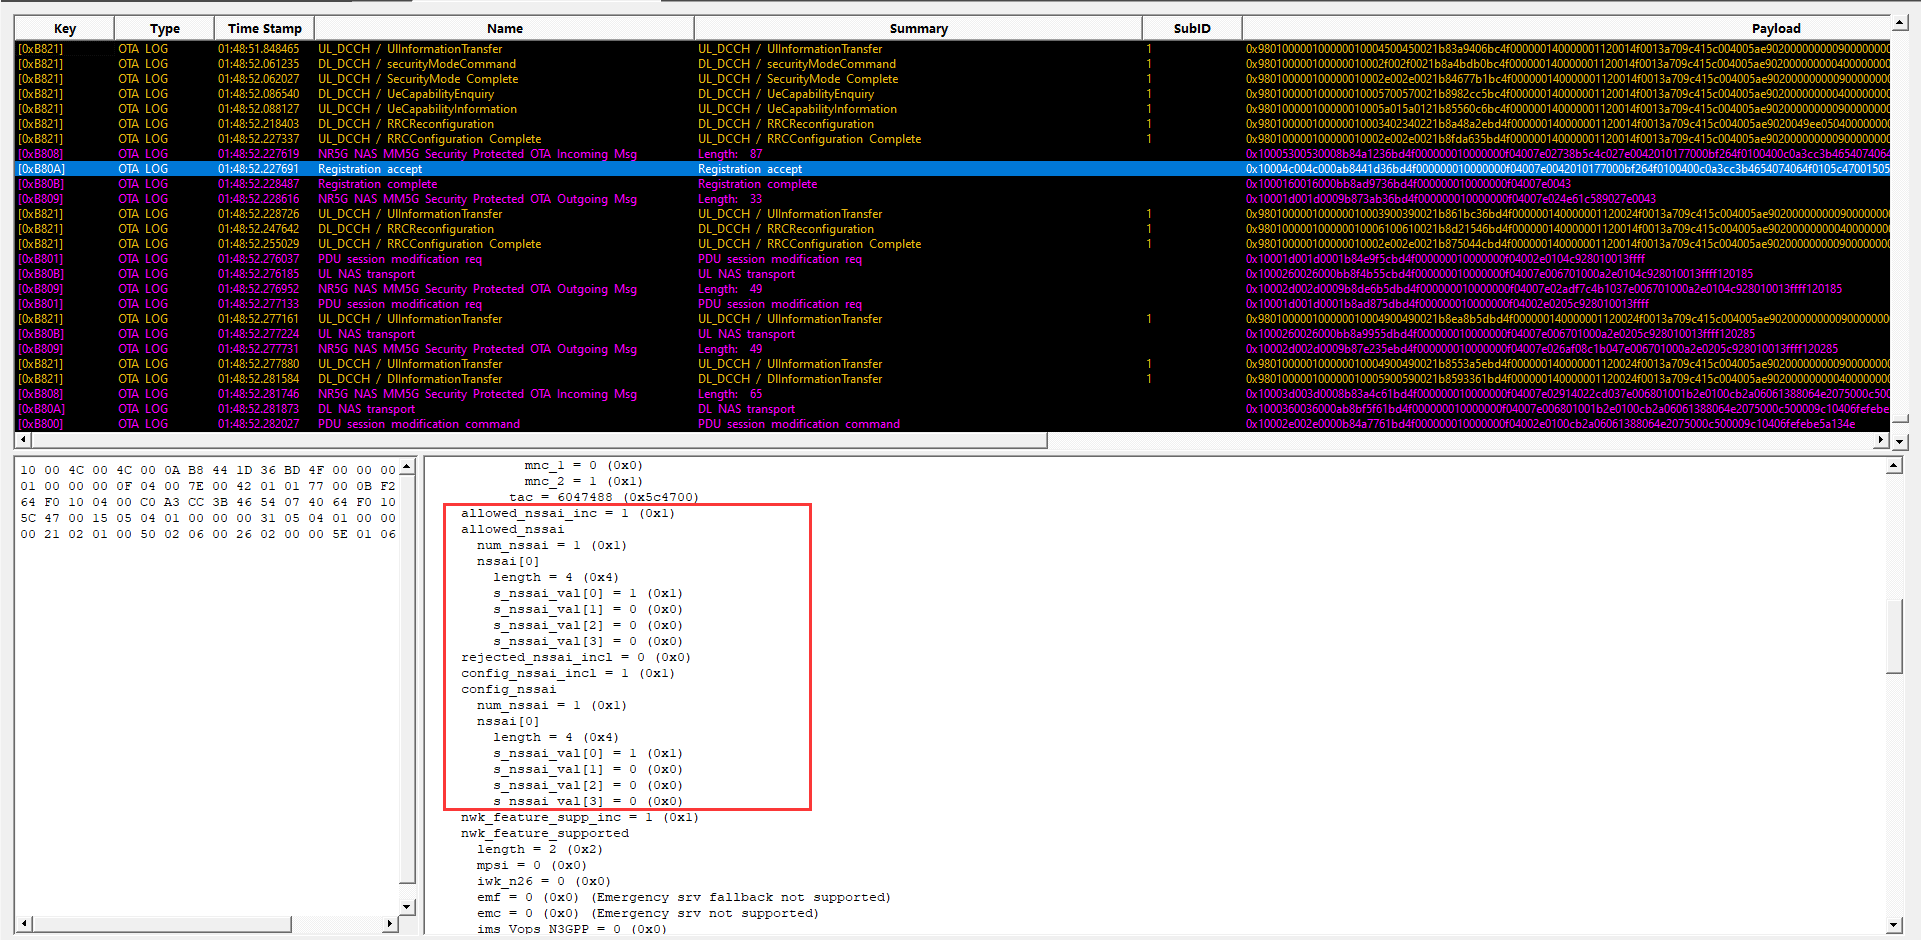Viewport: 1921px width, 940px height.
Task: Click the timestamp 01:48:52.255029
Action: pos(258,244)
